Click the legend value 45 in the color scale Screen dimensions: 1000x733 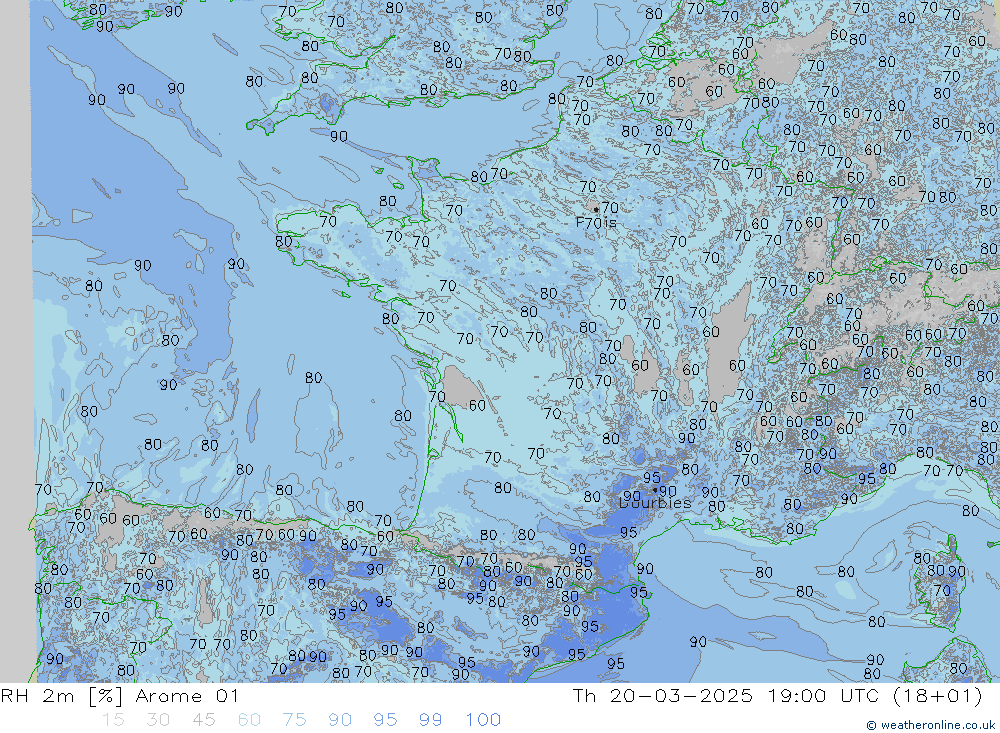[x=203, y=720]
